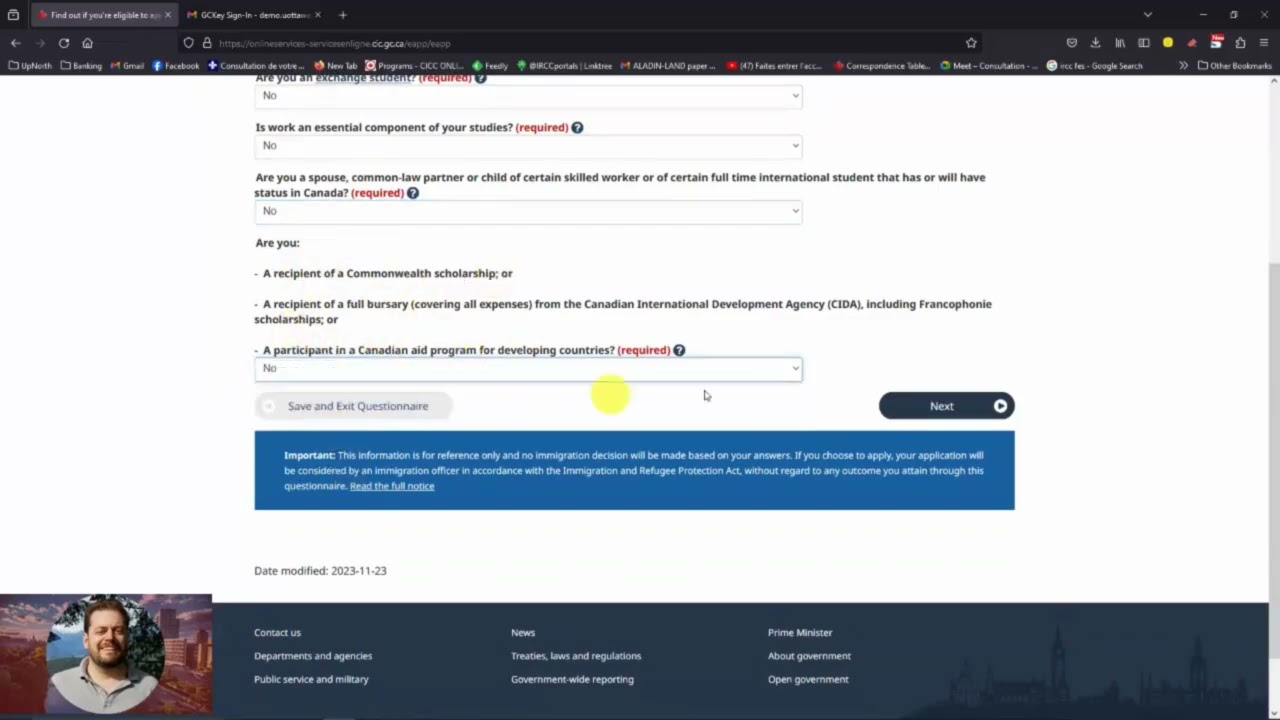The width and height of the screenshot is (1280, 720).
Task: Open the Canadian aid program dropdown
Action: tap(528, 369)
